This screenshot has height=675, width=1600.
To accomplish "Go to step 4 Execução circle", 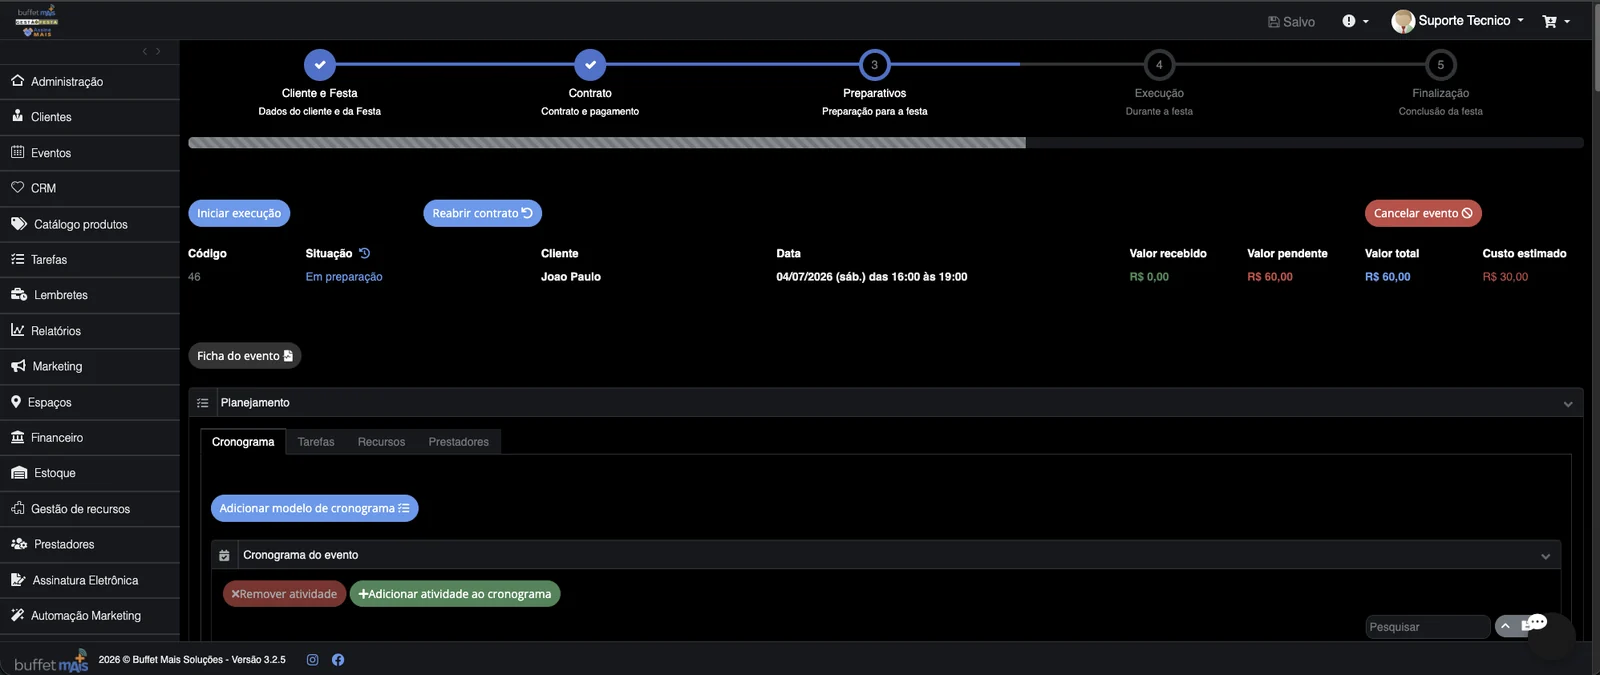I will pos(1159,65).
